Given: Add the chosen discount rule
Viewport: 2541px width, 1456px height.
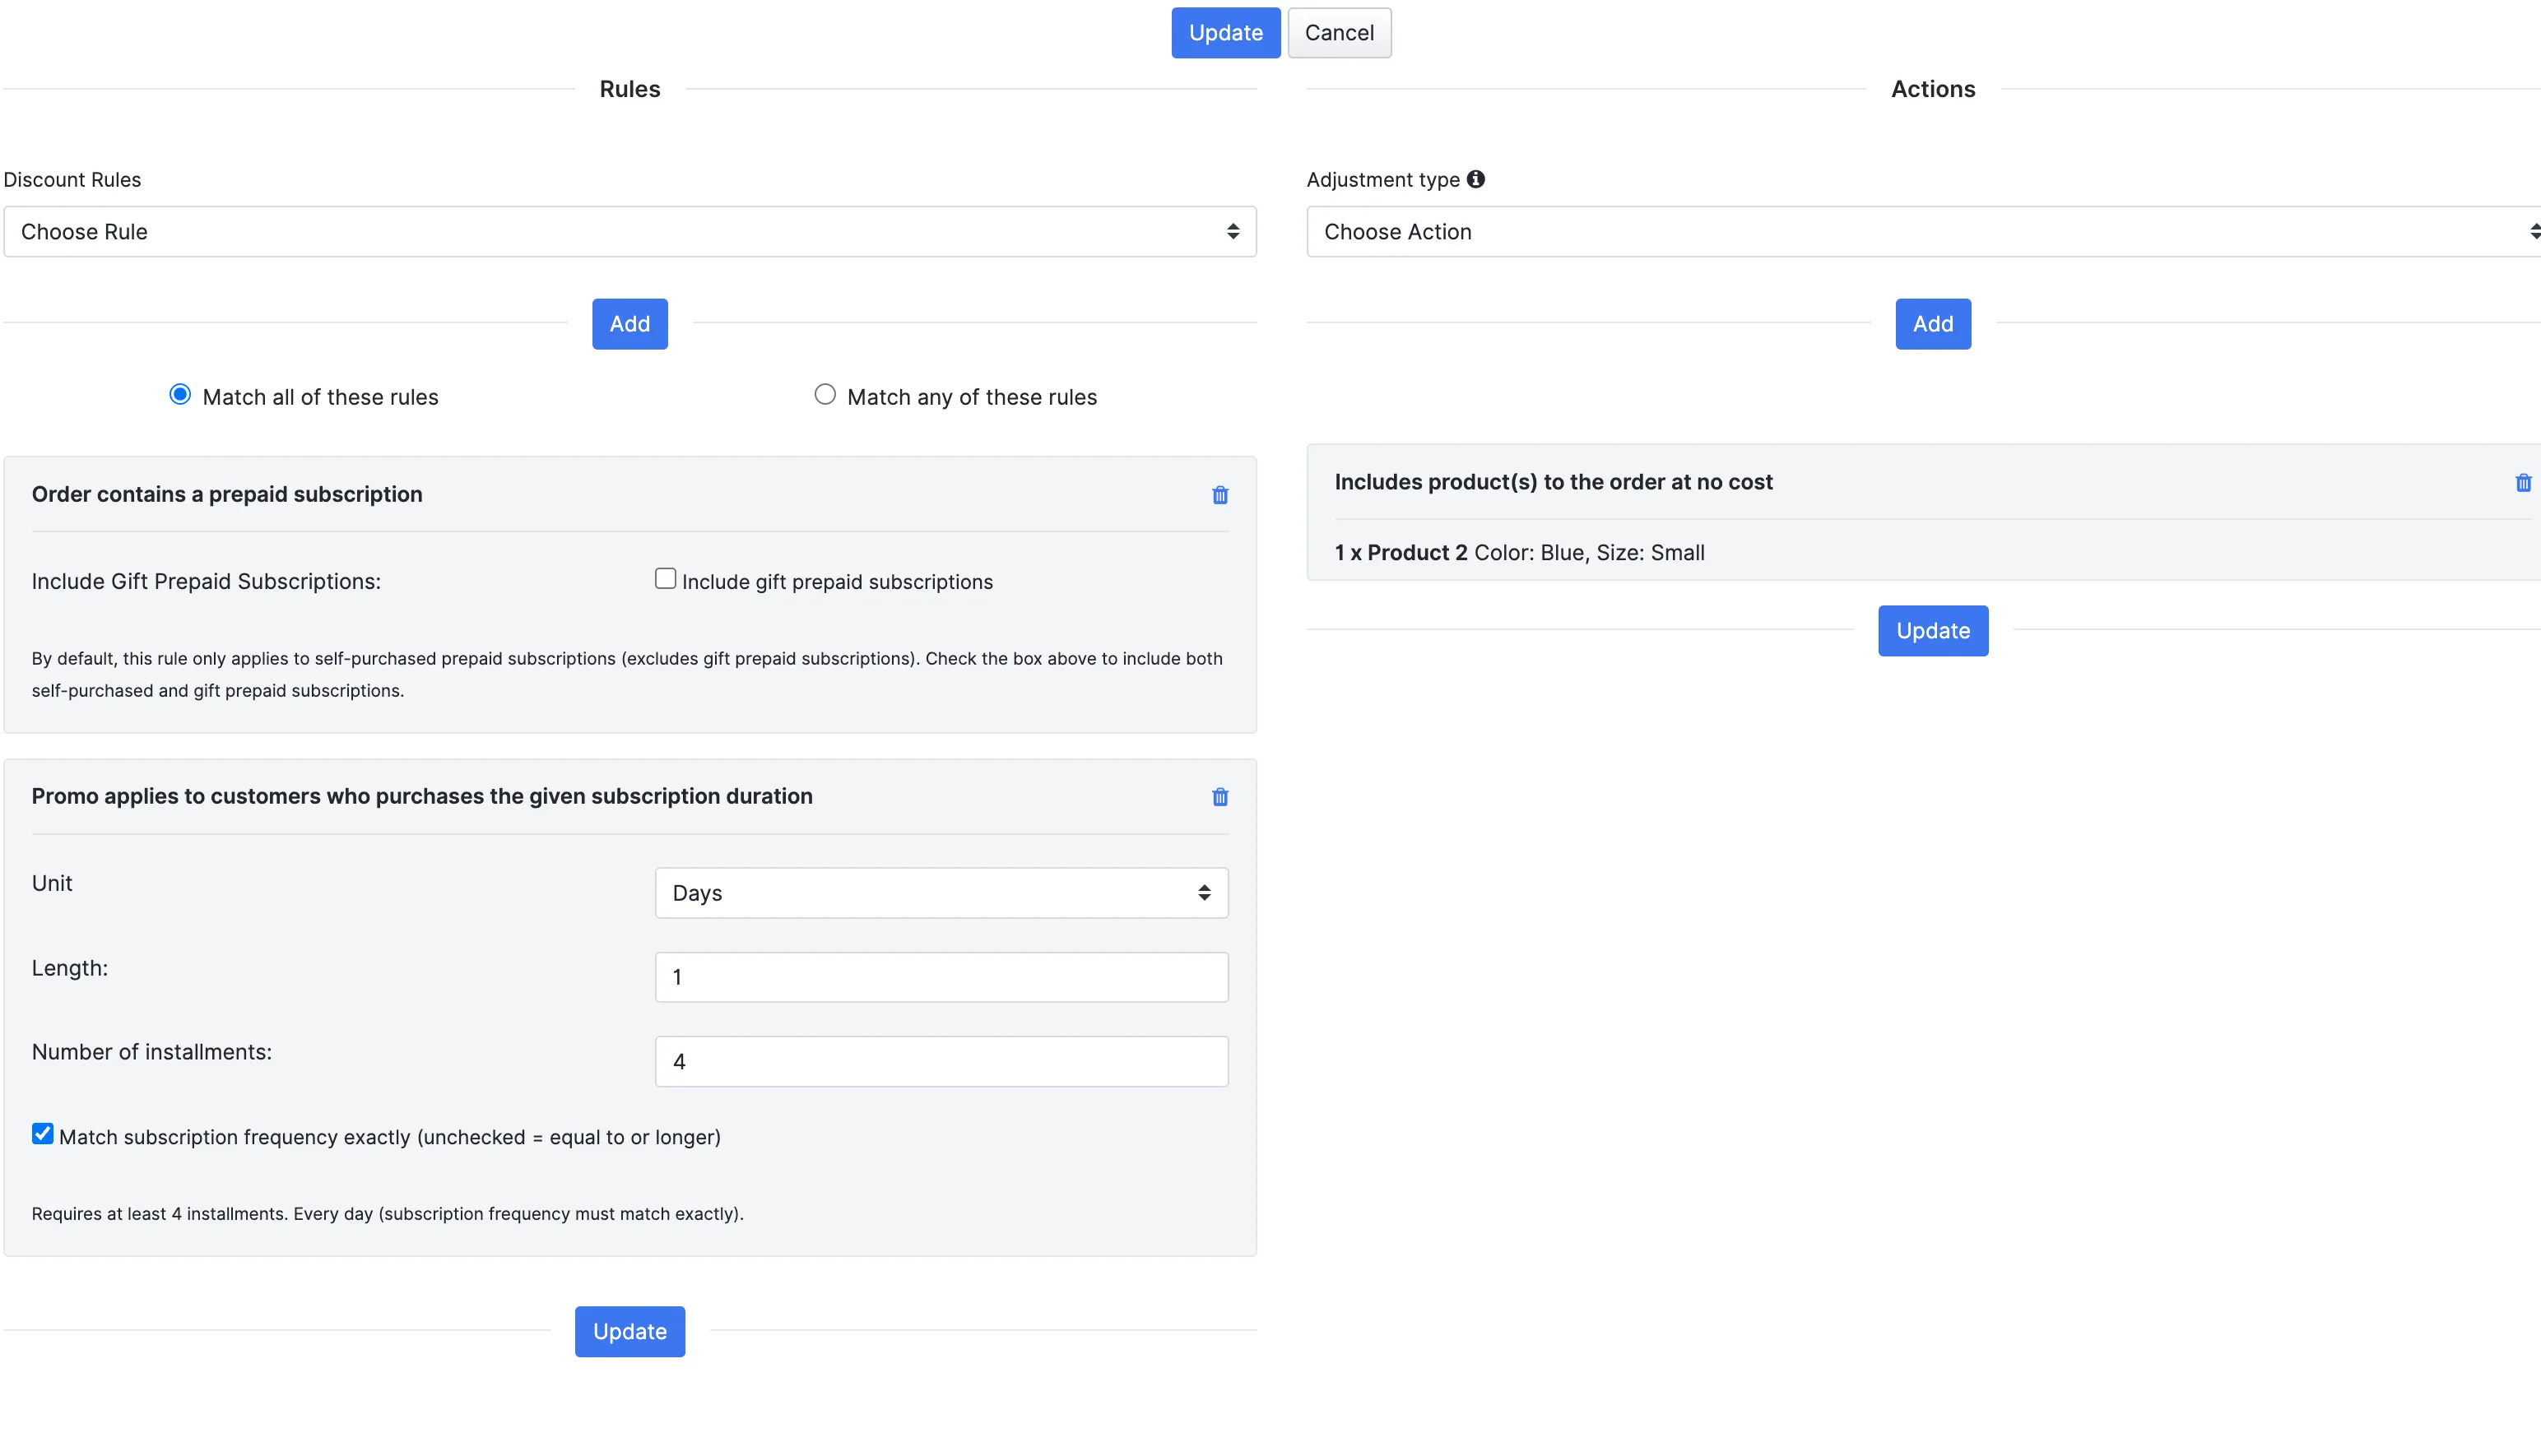Looking at the screenshot, I should 629,324.
